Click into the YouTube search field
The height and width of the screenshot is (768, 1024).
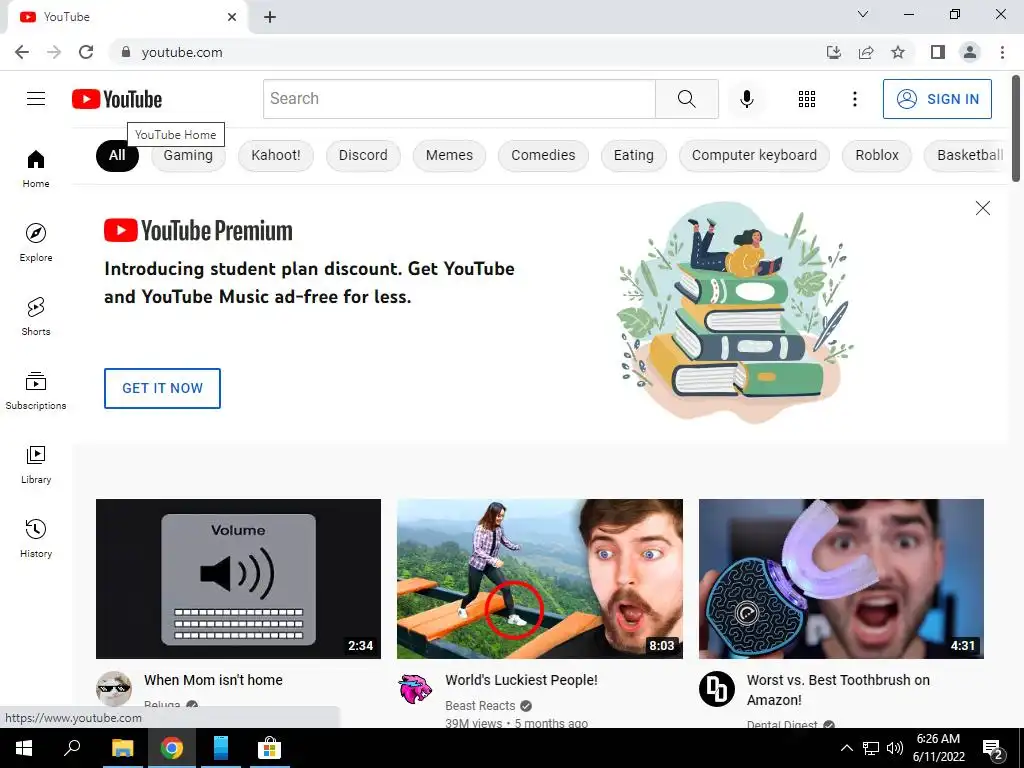(459, 99)
